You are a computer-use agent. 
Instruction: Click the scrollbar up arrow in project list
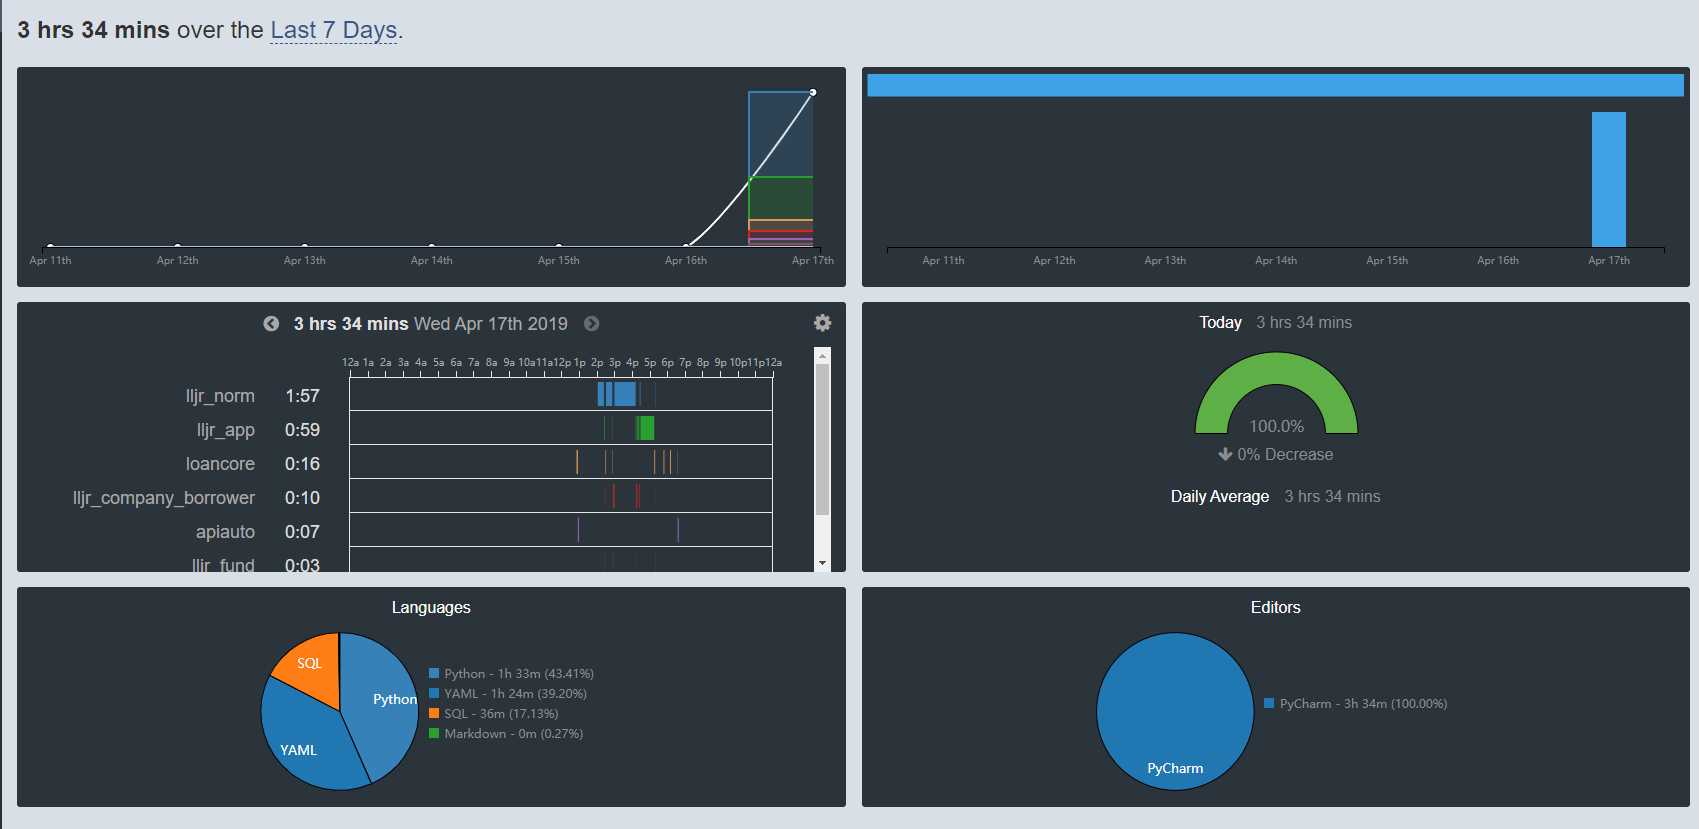822,355
